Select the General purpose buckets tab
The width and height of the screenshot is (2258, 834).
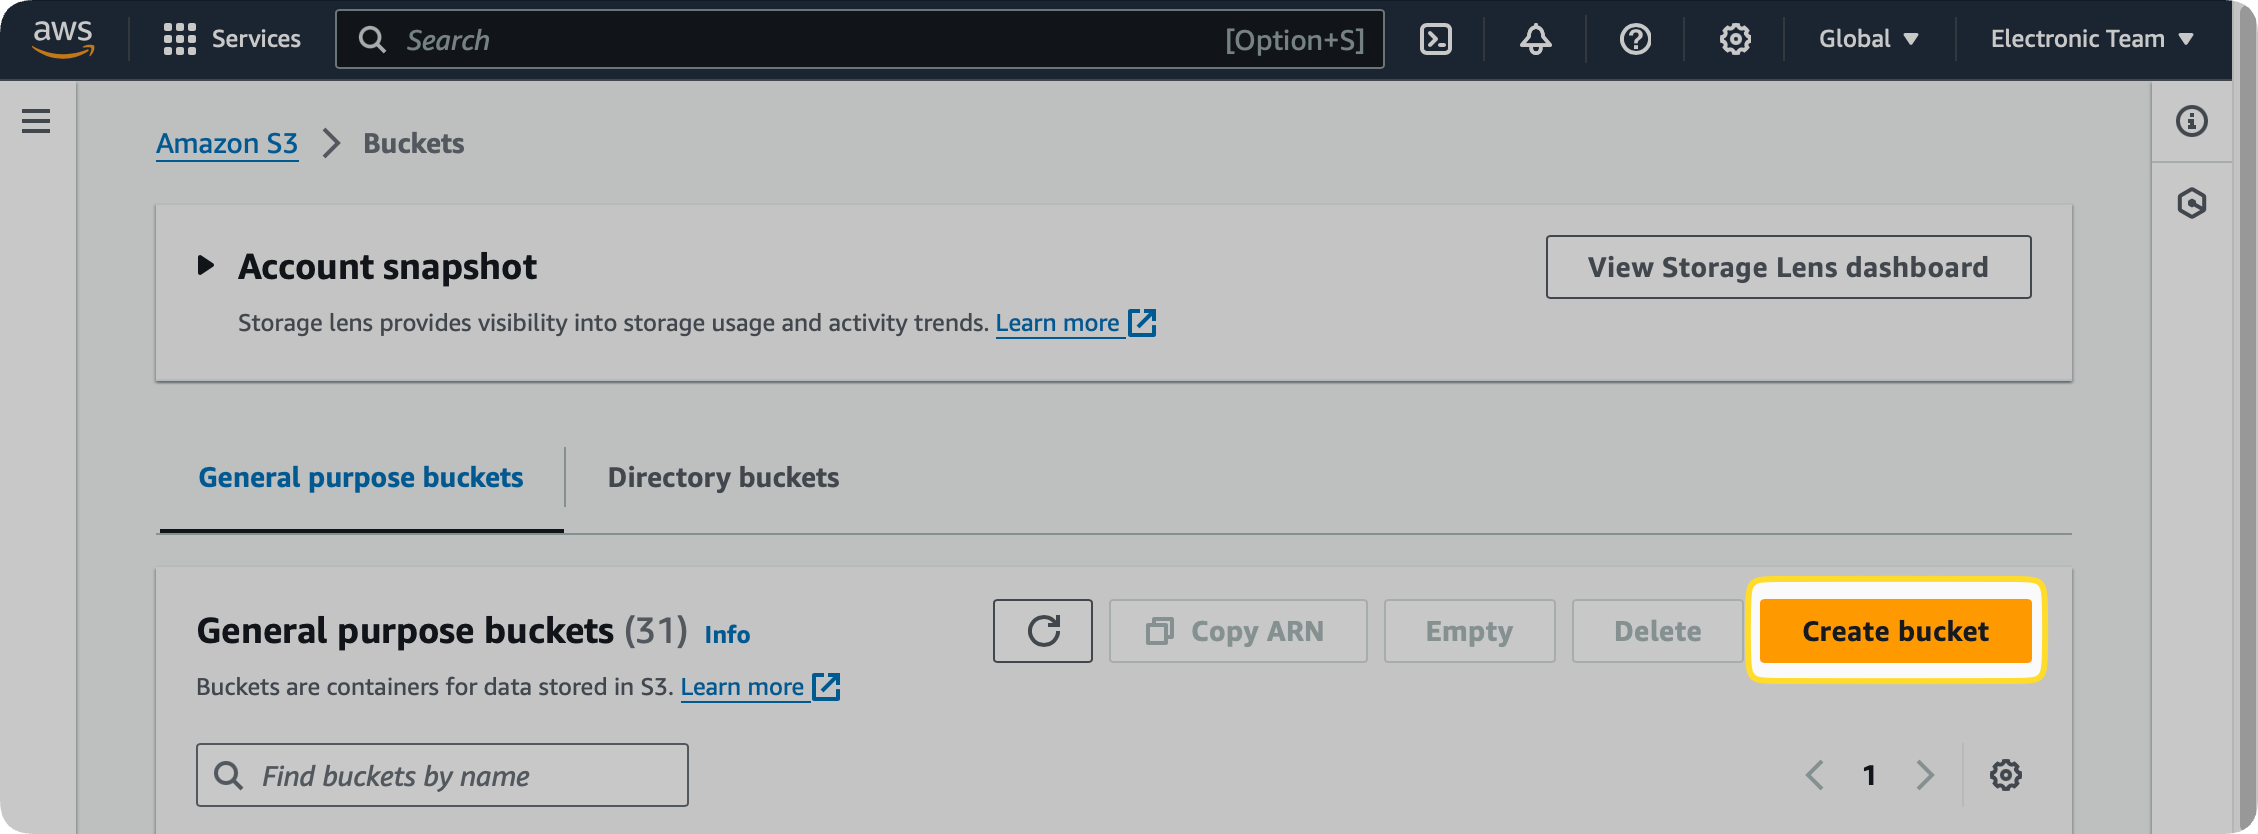coord(360,477)
